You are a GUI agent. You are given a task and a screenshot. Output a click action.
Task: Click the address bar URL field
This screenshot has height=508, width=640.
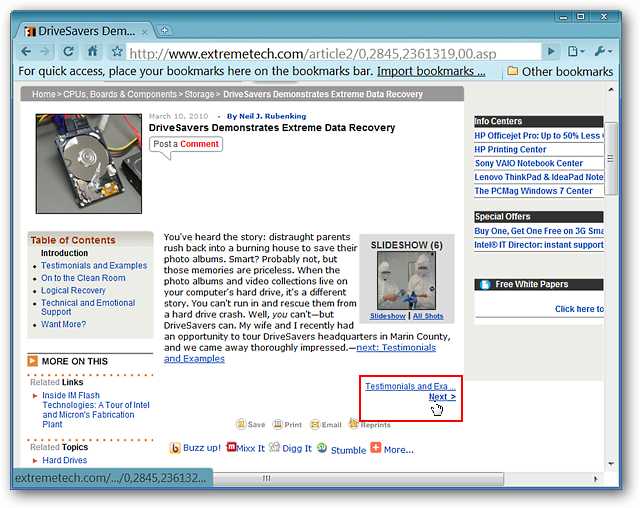tap(333, 53)
